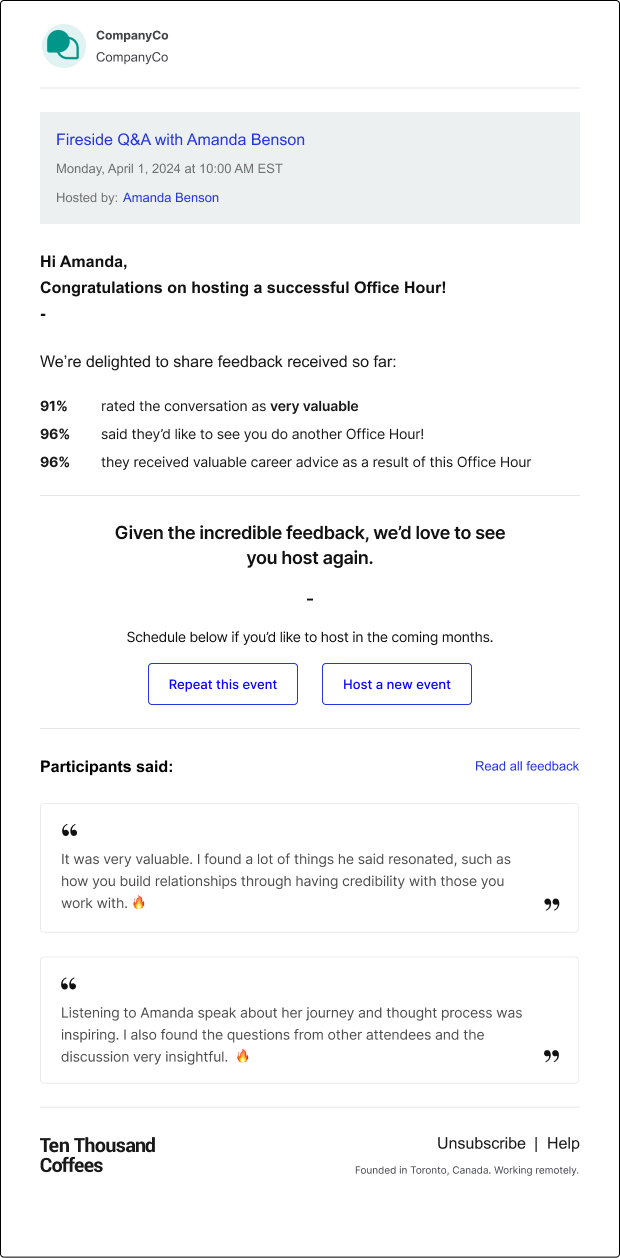The height and width of the screenshot is (1258, 620).
Task: Click the Unsubscribe link in footer
Action: tap(481, 1143)
